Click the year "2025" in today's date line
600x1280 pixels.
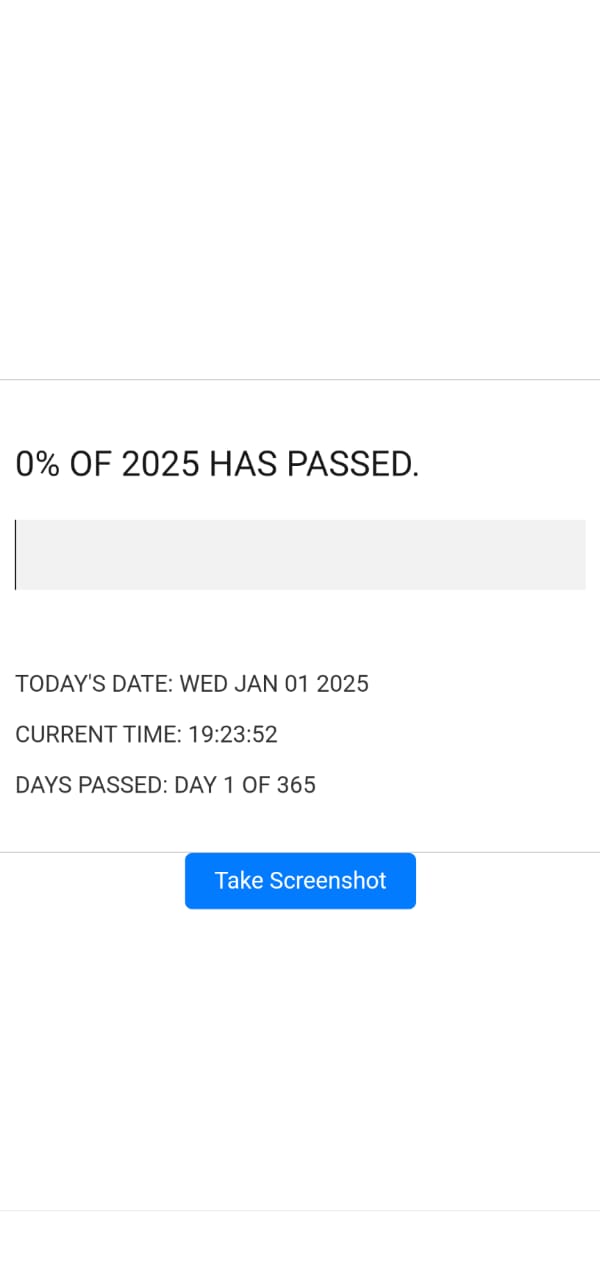coord(343,684)
